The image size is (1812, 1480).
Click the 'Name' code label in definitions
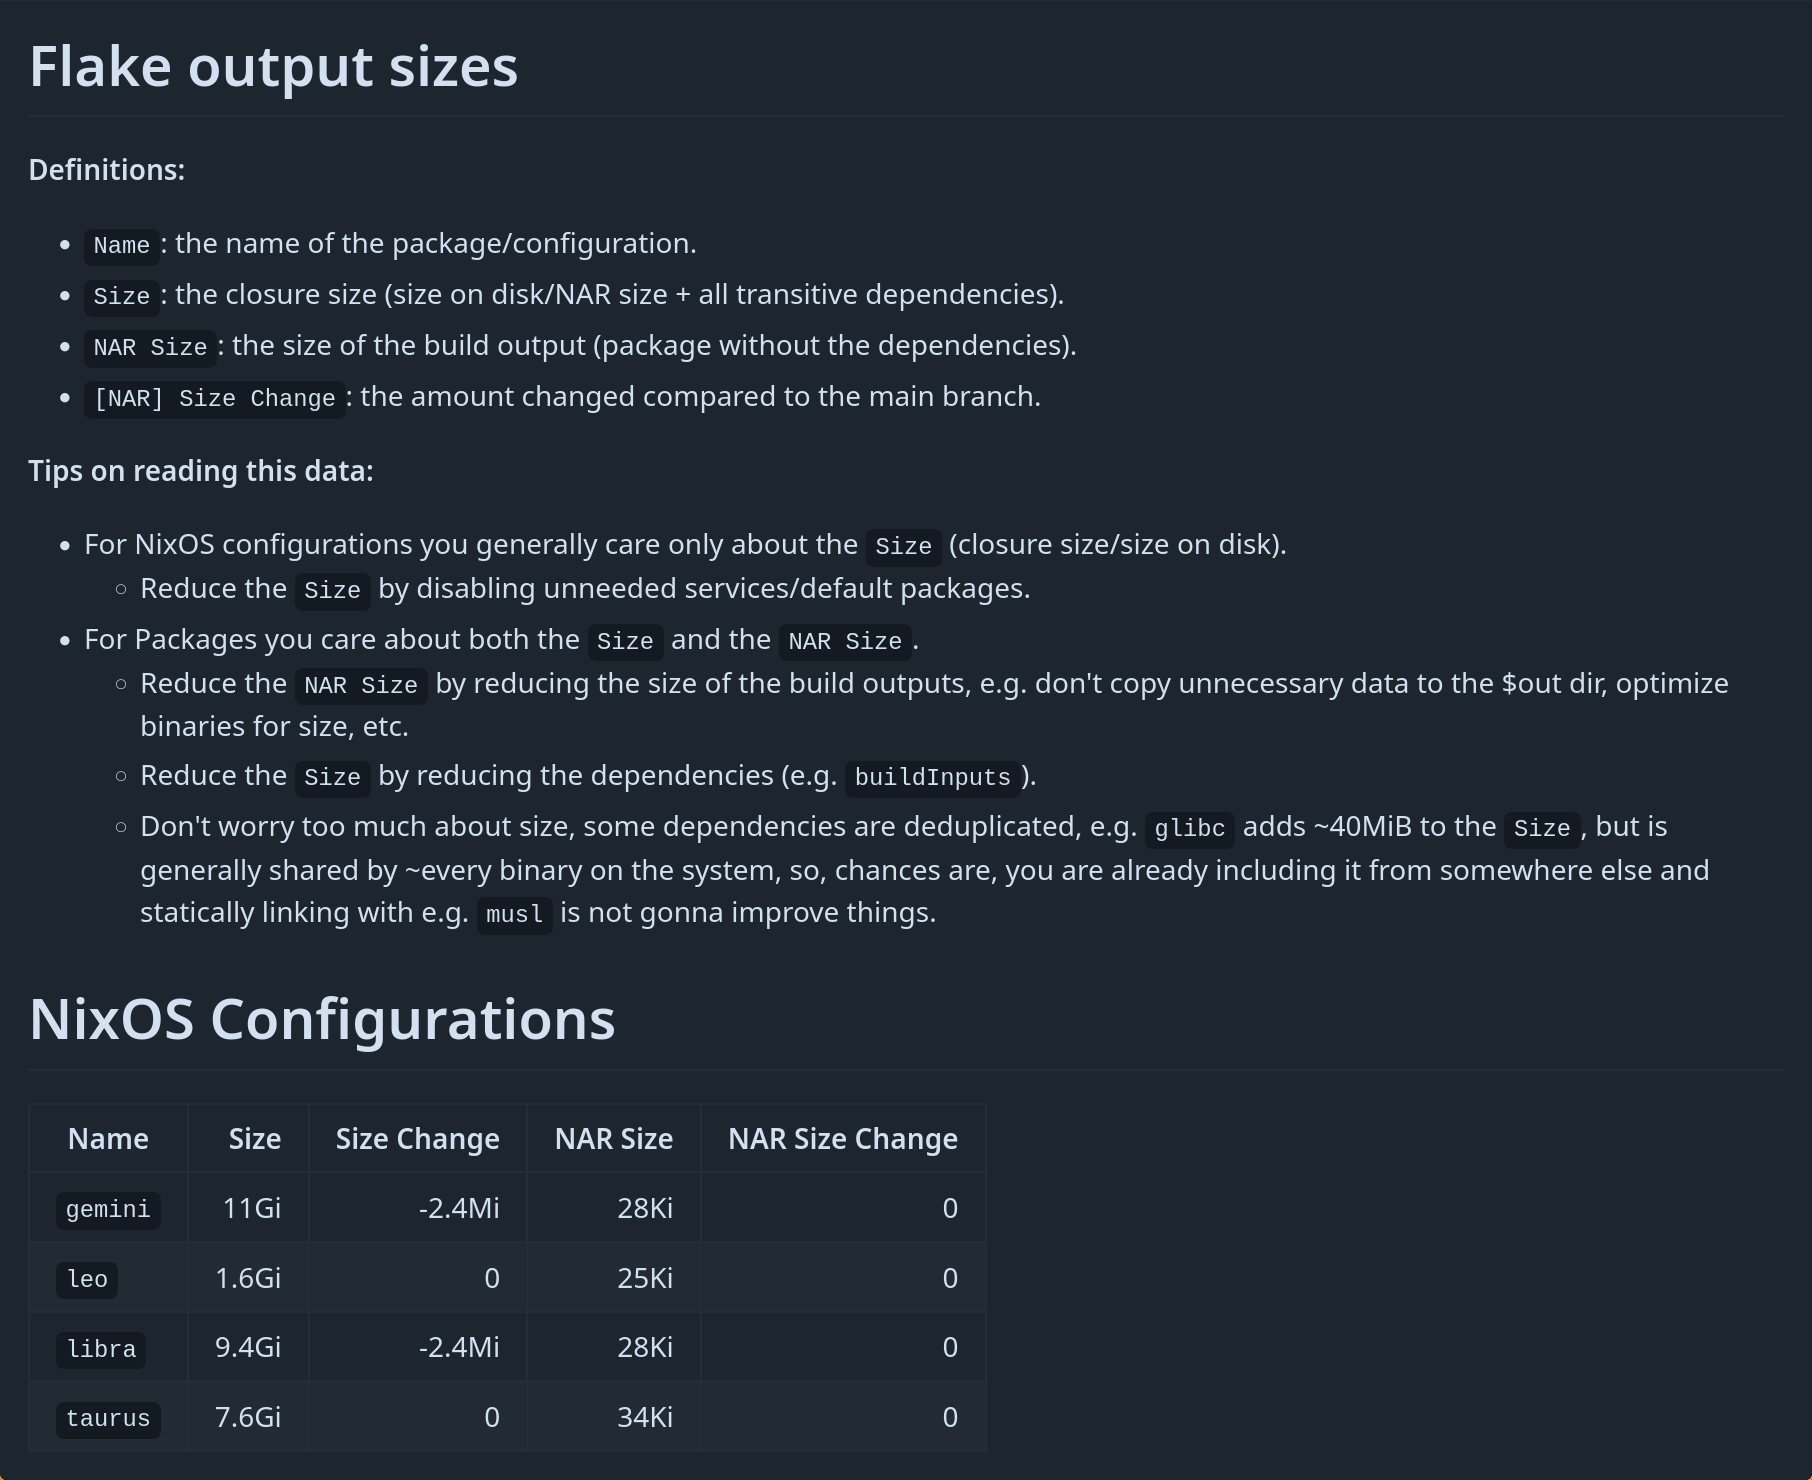click(122, 246)
